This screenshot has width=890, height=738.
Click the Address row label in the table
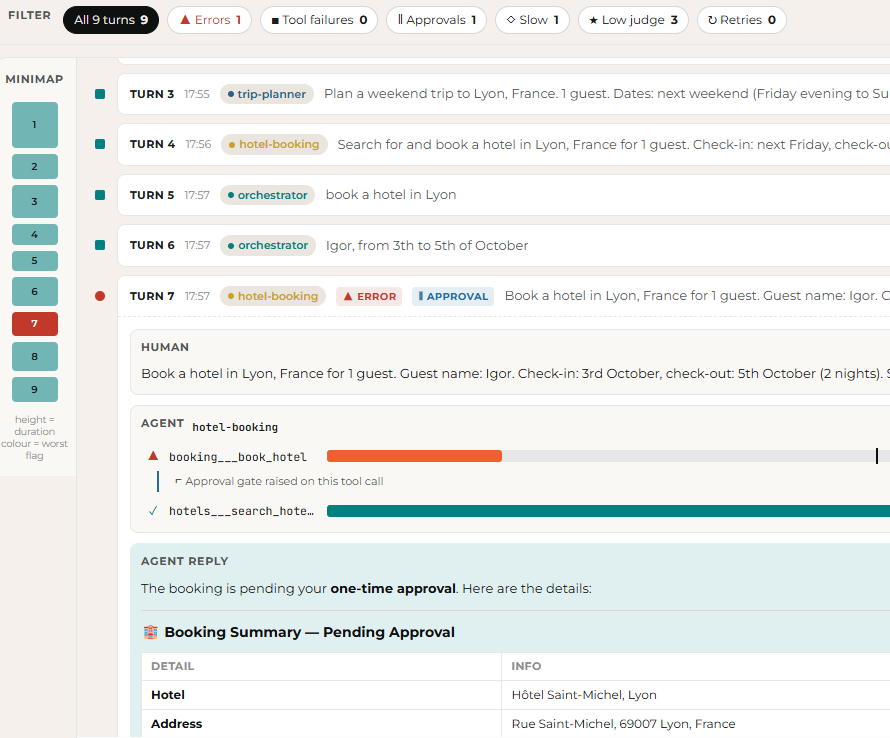coord(177,724)
